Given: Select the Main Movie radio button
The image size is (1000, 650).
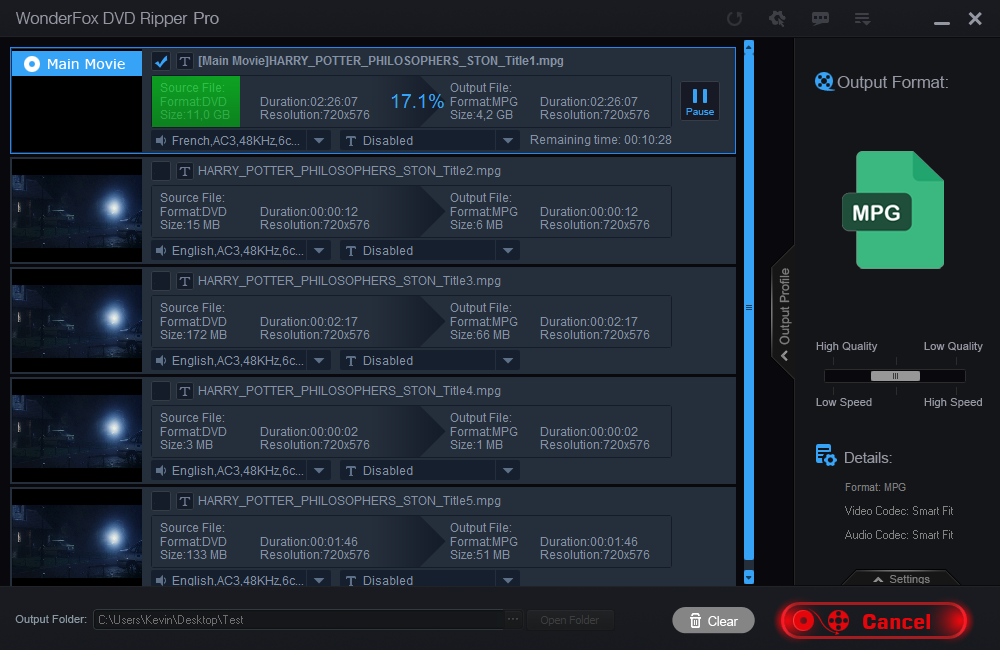Looking at the screenshot, I should pyautogui.click(x=32, y=64).
